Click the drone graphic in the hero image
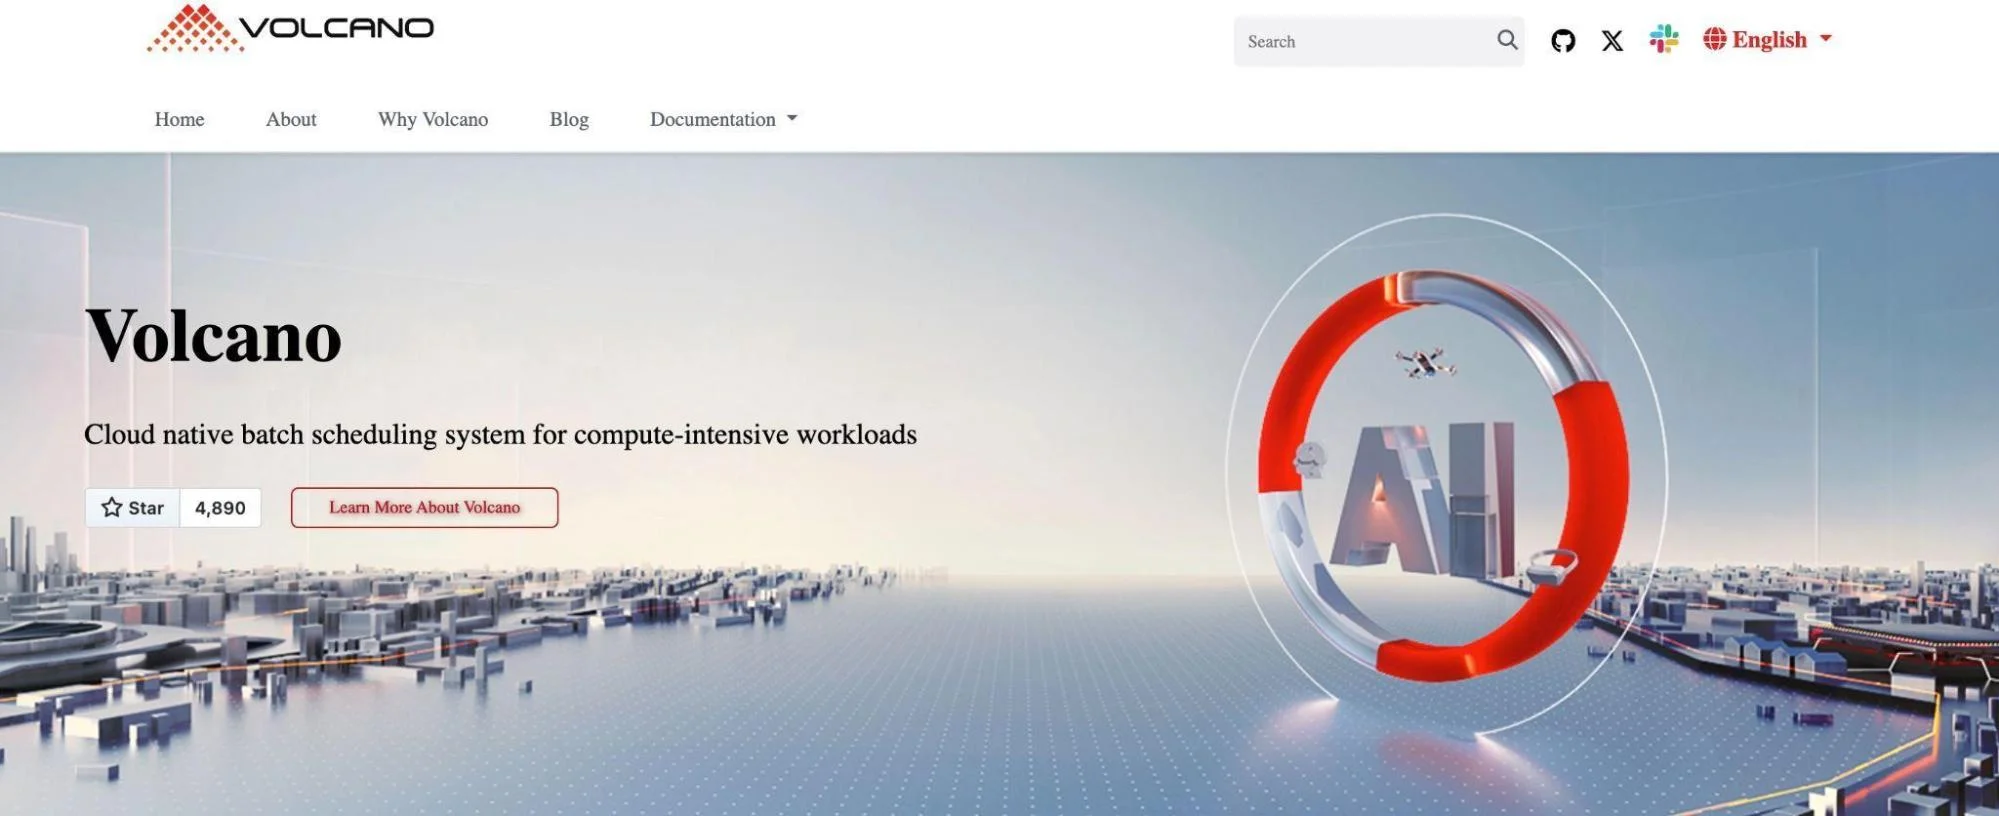Viewport: 1999px width, 816px height. [x=1426, y=362]
